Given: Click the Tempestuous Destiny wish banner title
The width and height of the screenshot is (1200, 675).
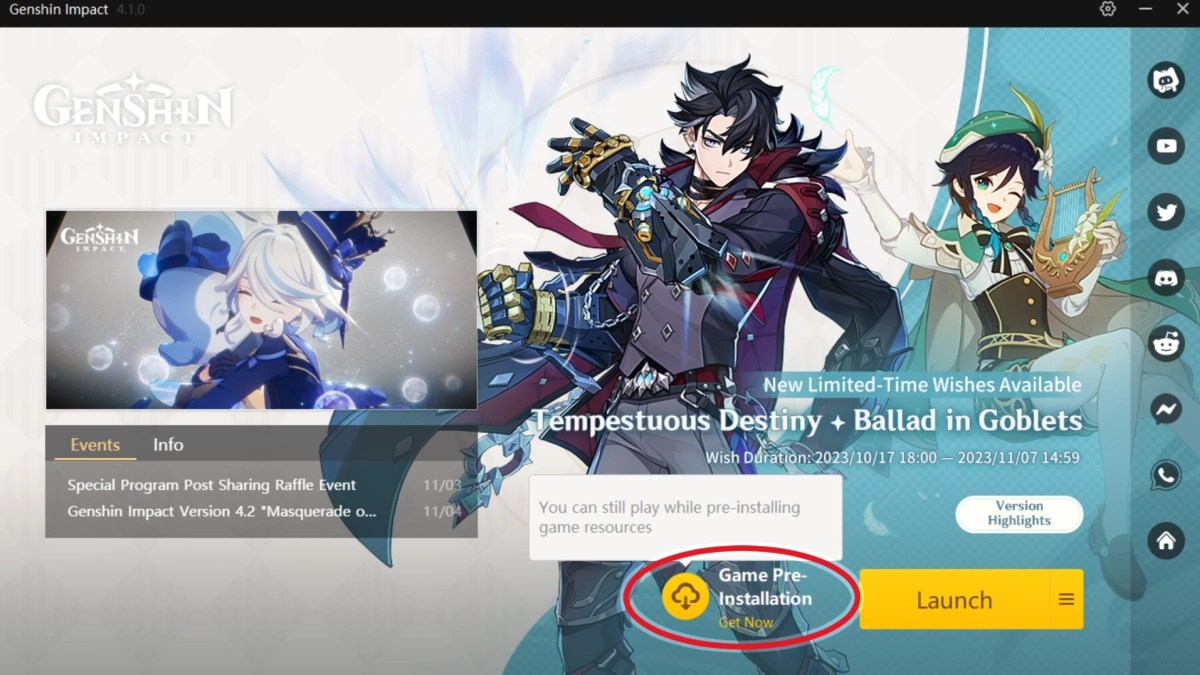Looking at the screenshot, I should (807, 420).
